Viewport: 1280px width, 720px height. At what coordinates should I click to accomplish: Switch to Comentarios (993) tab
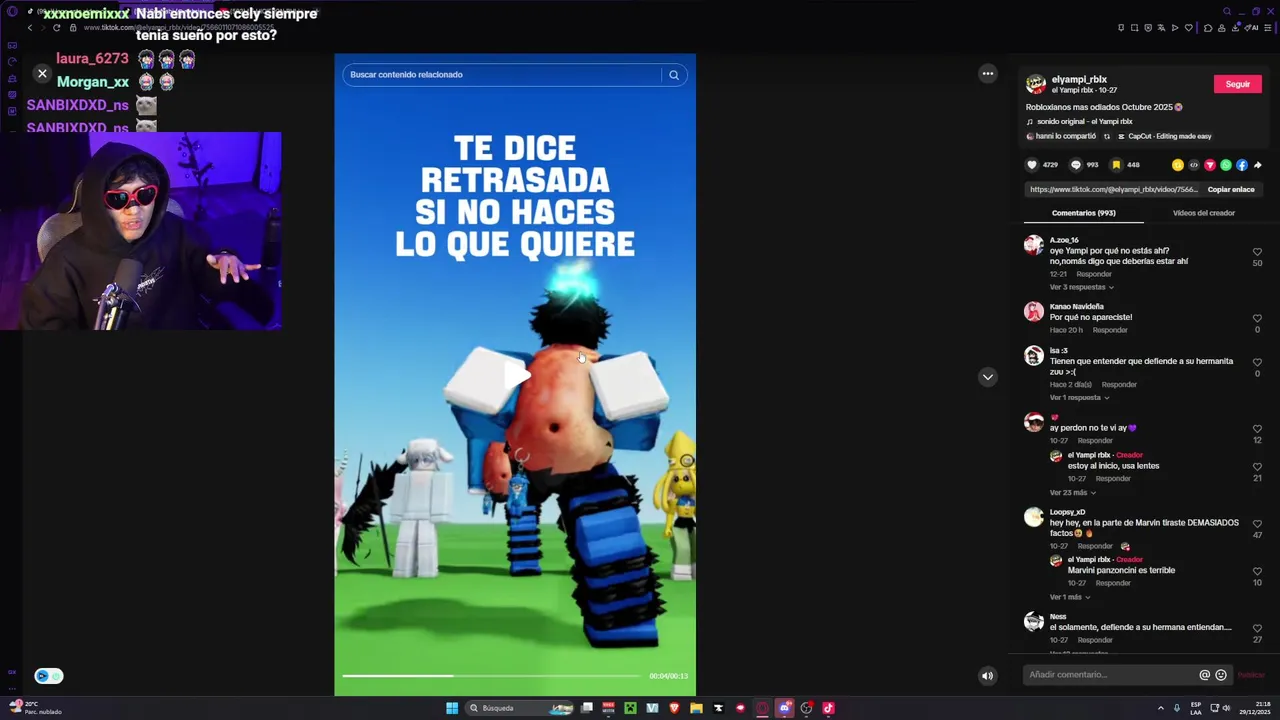click(x=1083, y=213)
